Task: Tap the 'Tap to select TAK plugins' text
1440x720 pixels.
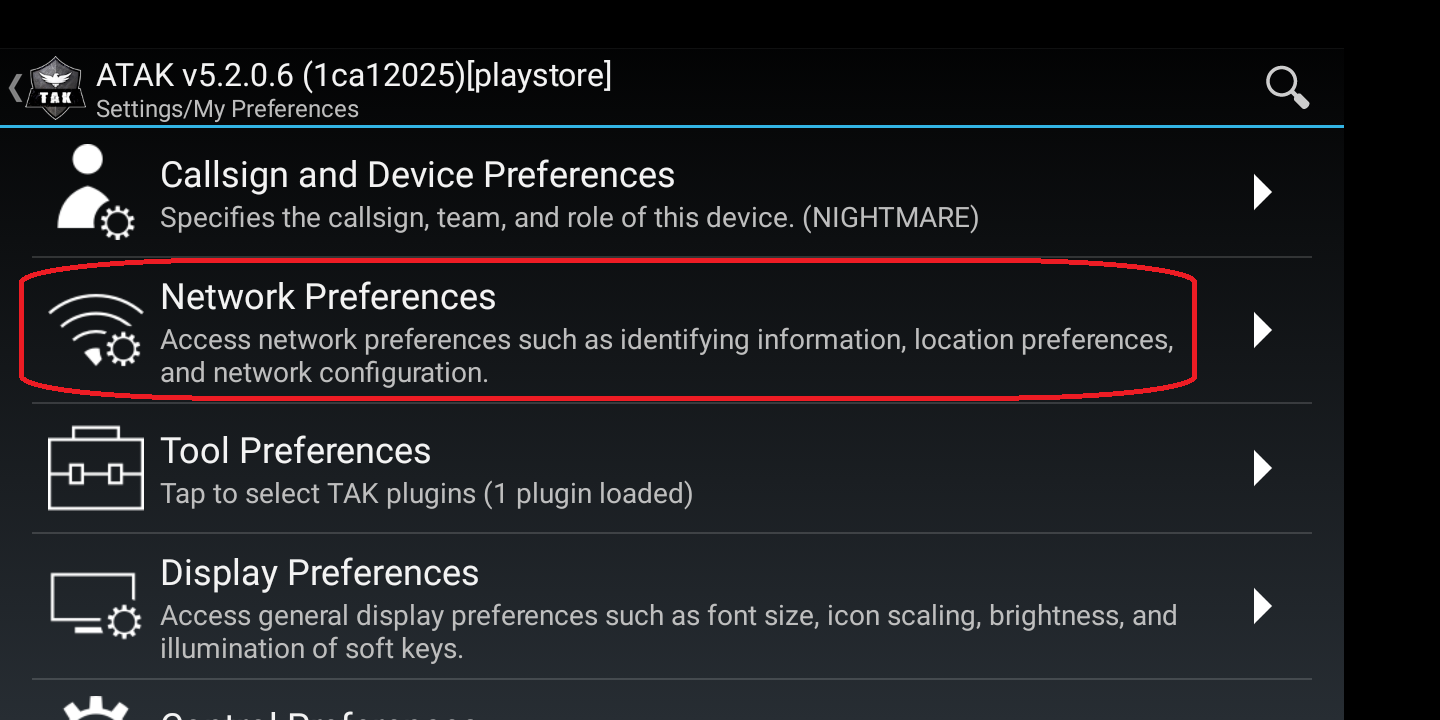Action: (x=426, y=493)
